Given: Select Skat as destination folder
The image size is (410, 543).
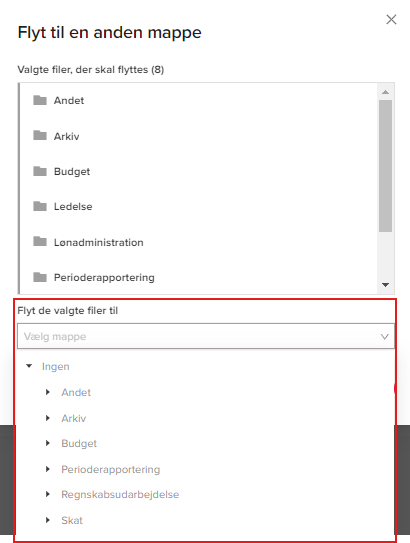Looking at the screenshot, I should pyautogui.click(x=72, y=520).
